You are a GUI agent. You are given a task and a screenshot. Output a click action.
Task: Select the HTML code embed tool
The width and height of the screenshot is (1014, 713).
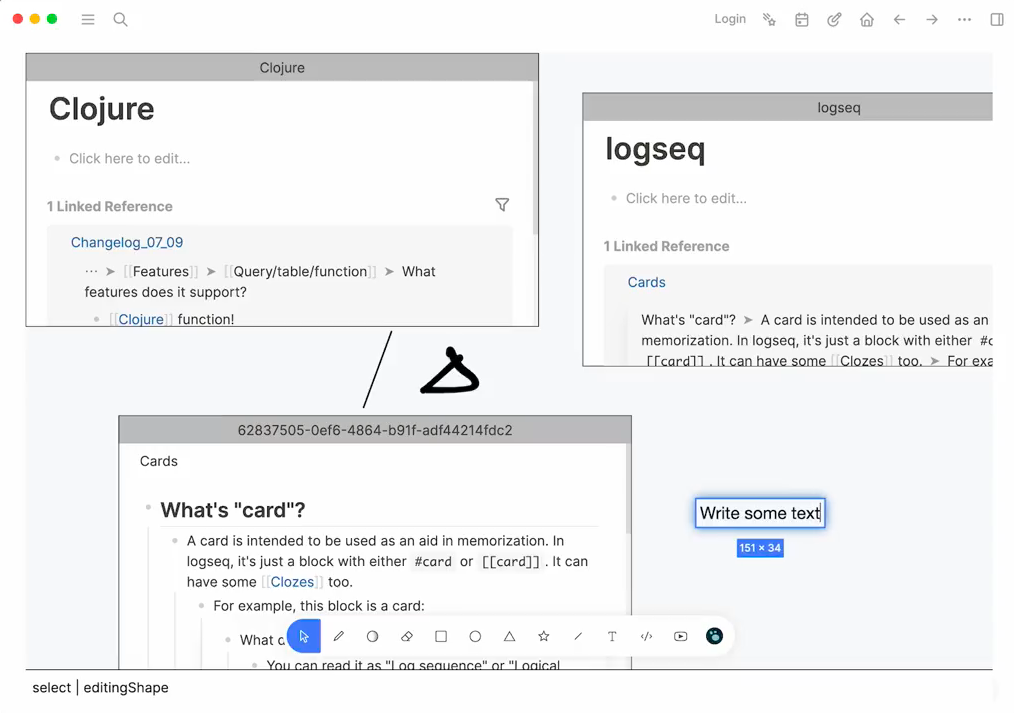[x=646, y=636]
